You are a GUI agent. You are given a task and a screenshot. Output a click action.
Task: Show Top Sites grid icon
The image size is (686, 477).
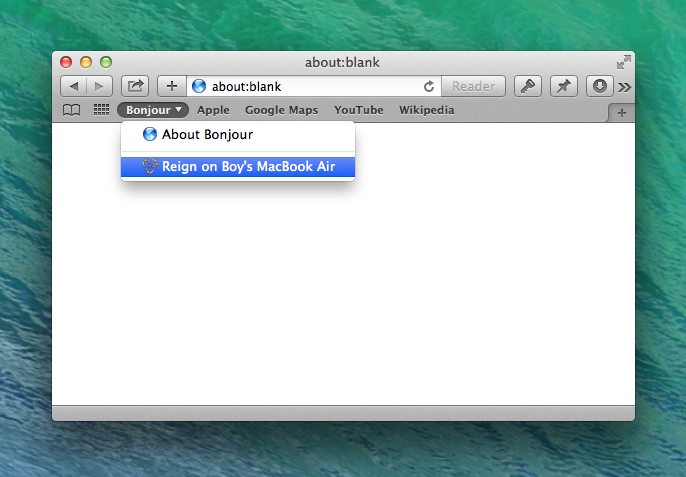[x=102, y=109]
